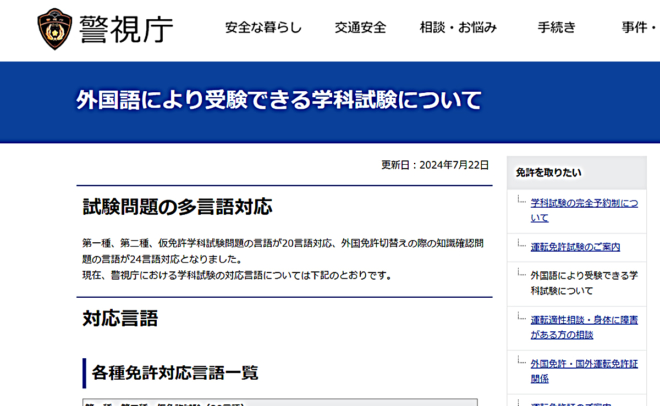The height and width of the screenshot is (406, 660).
Task: Select 相談・お悩み in the top navigation
Action: 458,28
